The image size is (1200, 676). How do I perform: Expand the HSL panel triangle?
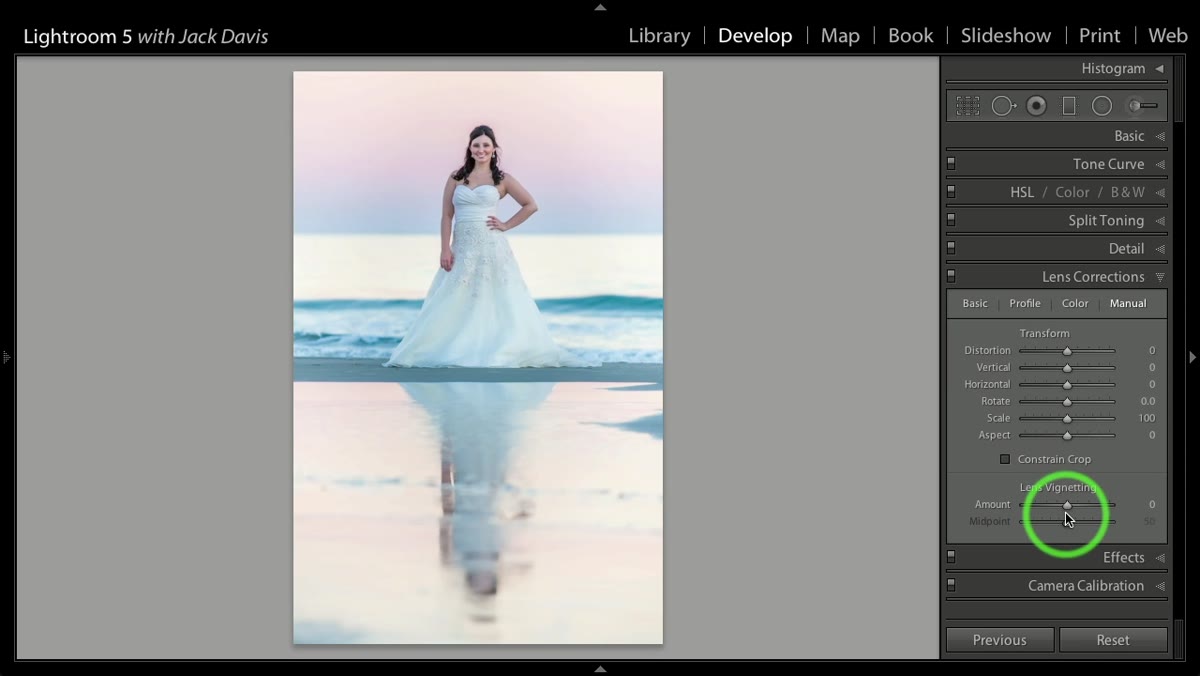click(1160, 193)
